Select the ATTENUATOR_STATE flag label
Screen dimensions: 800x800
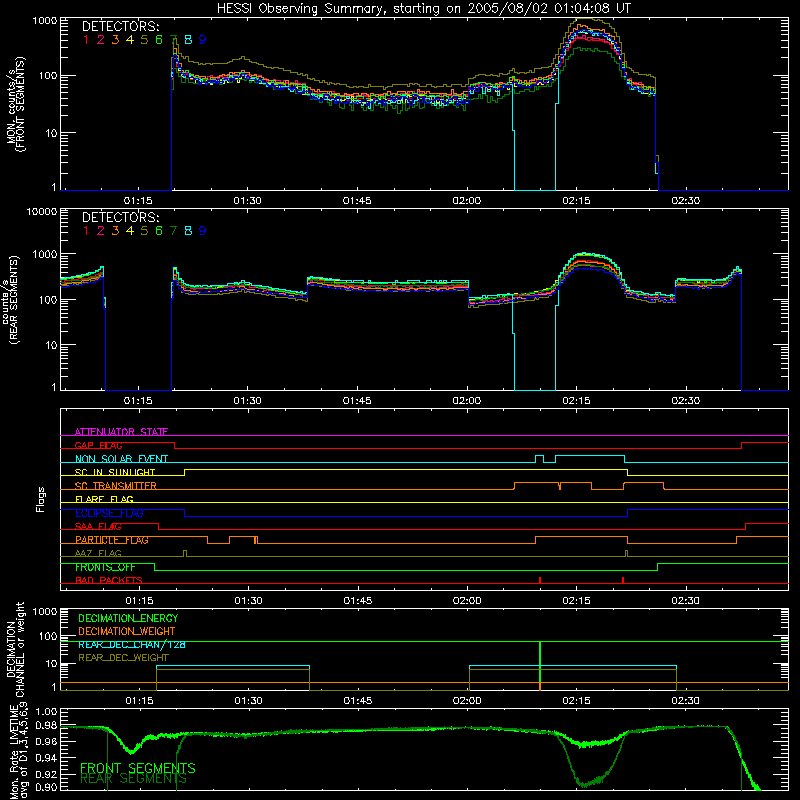point(121,432)
